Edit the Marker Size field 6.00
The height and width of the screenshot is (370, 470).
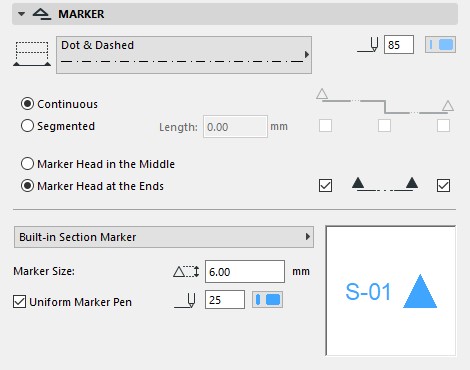245,272
